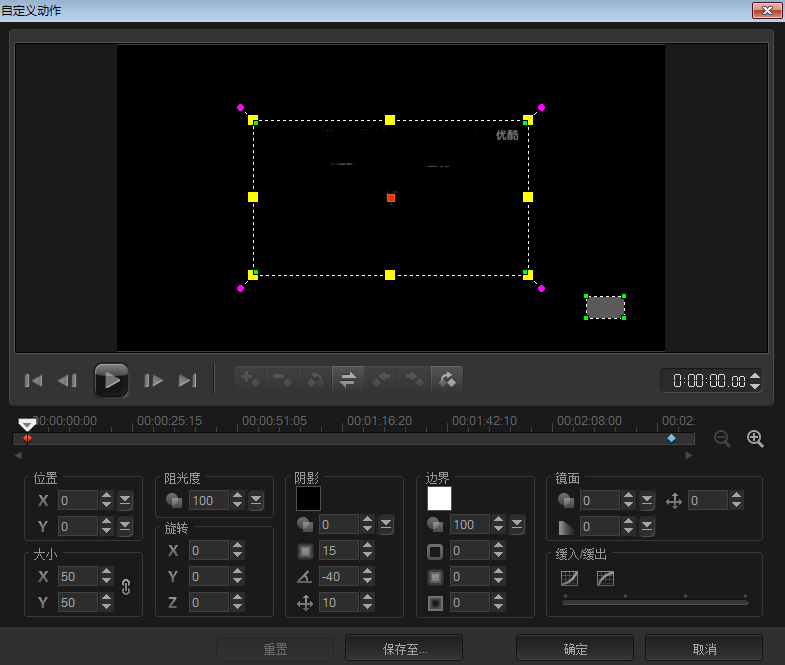Click the Position Y input field

[x=78, y=526]
